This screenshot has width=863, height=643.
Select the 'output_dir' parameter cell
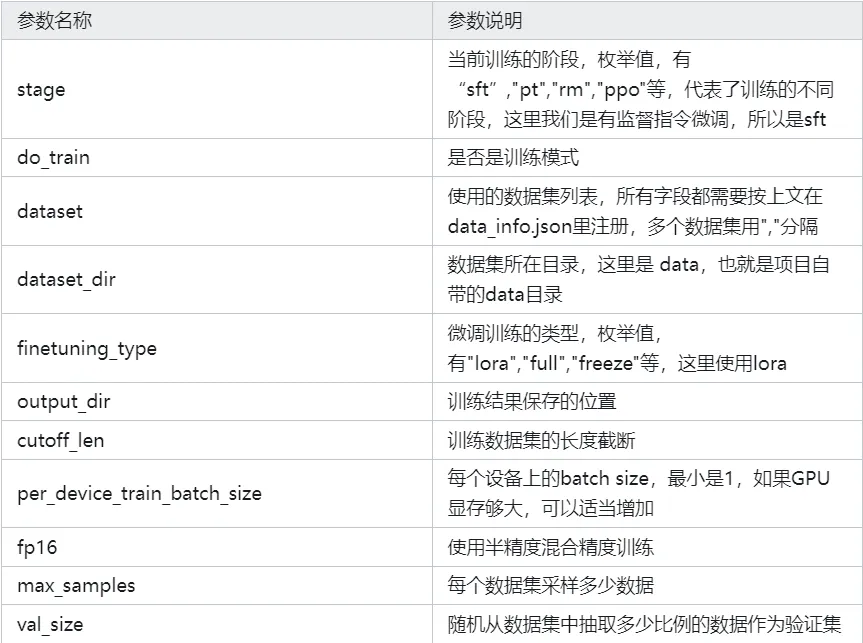tap(217, 402)
